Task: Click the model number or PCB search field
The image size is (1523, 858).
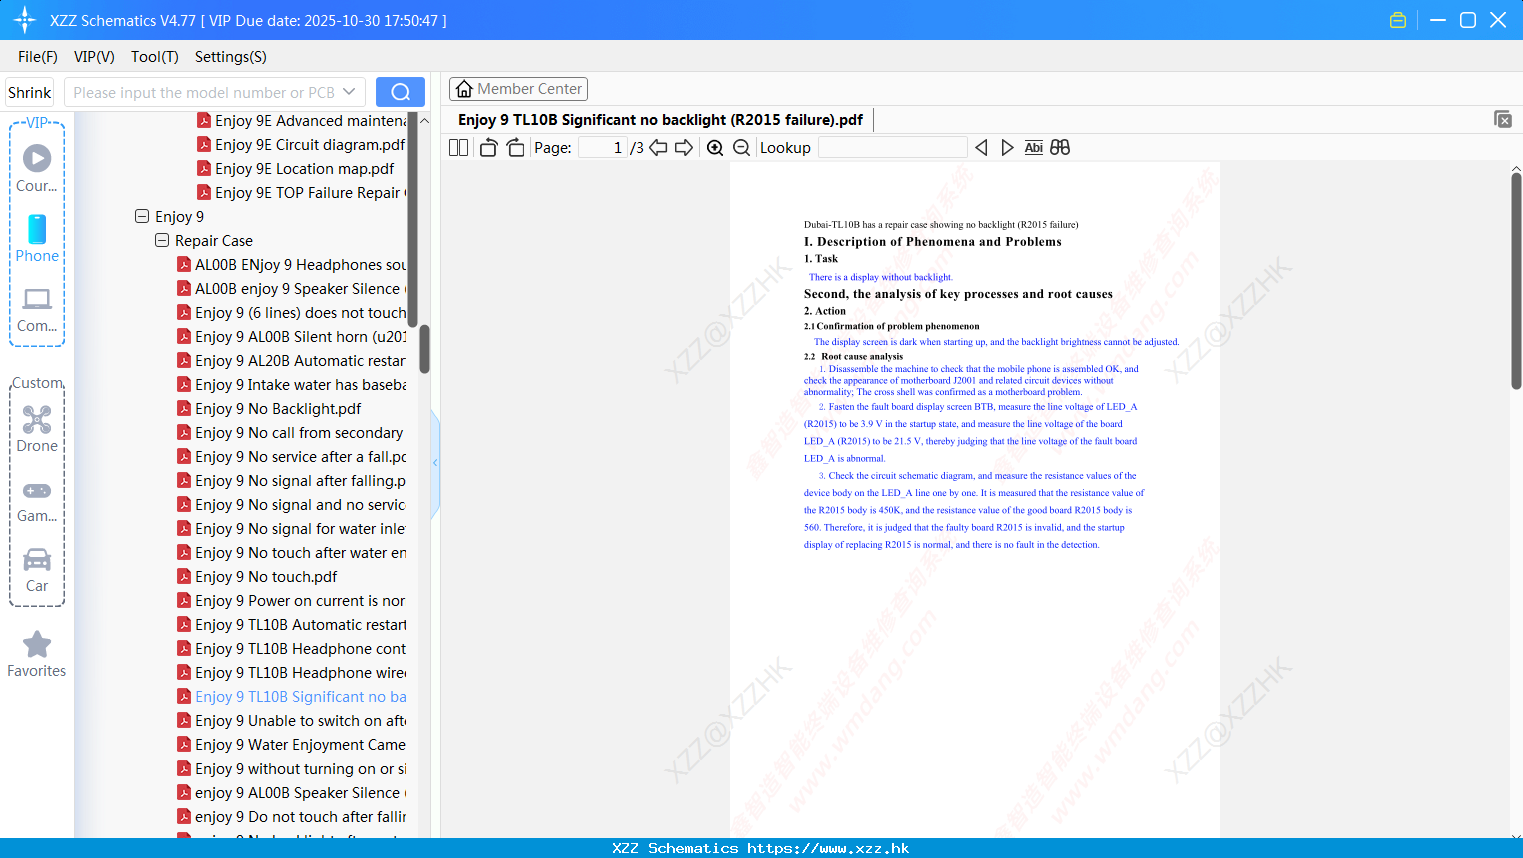Action: coord(203,92)
